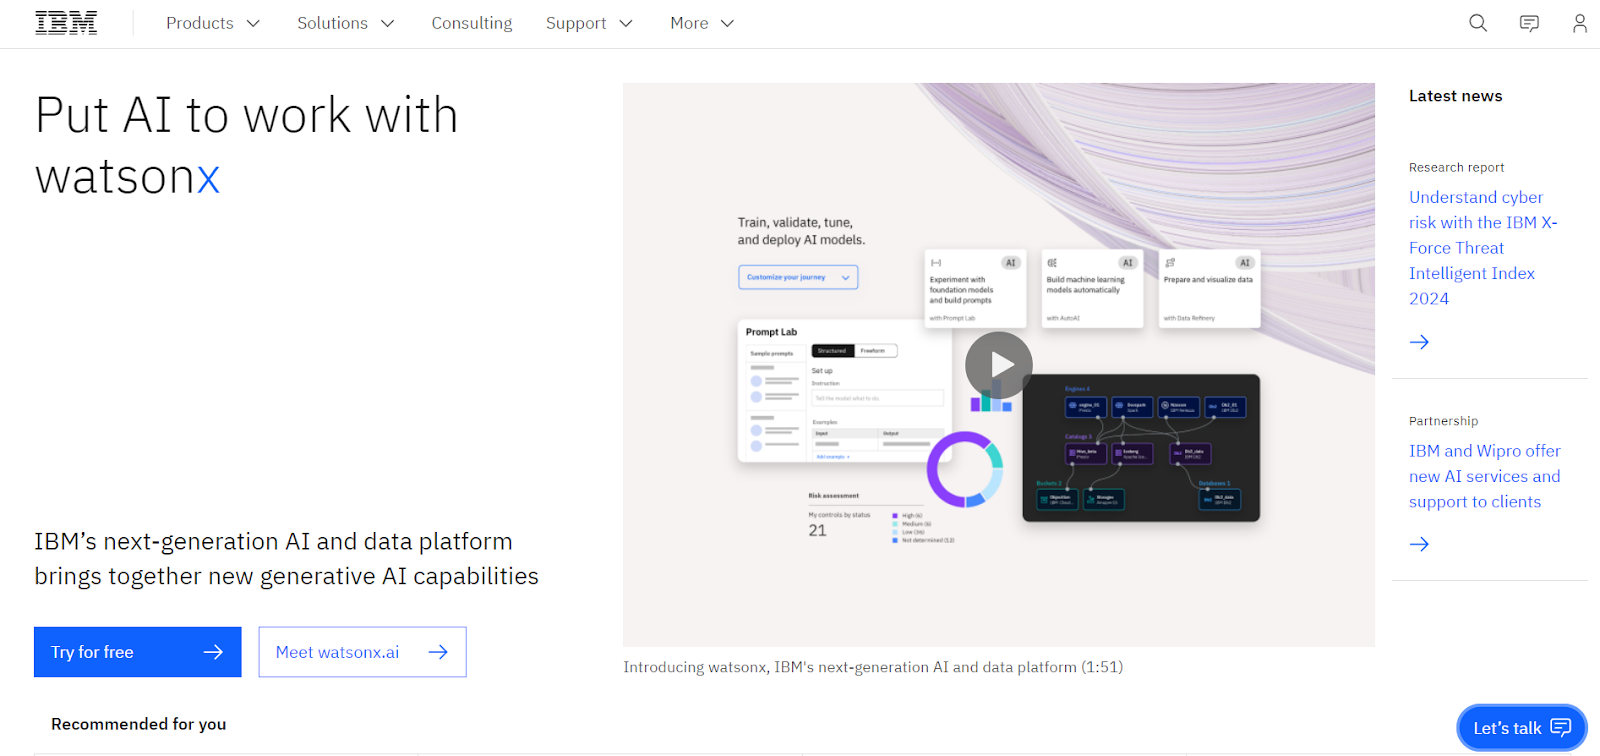Click the Recommended for you heading
The width and height of the screenshot is (1600, 756).
click(138, 724)
